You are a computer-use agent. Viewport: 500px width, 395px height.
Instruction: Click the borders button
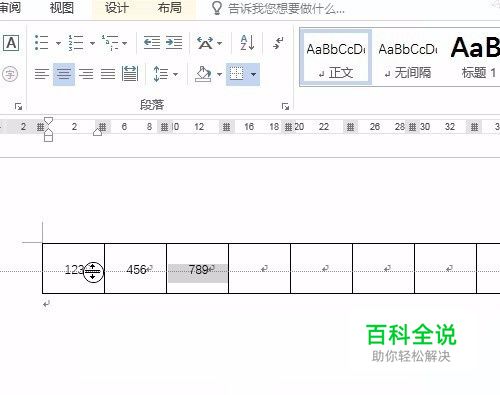237,74
